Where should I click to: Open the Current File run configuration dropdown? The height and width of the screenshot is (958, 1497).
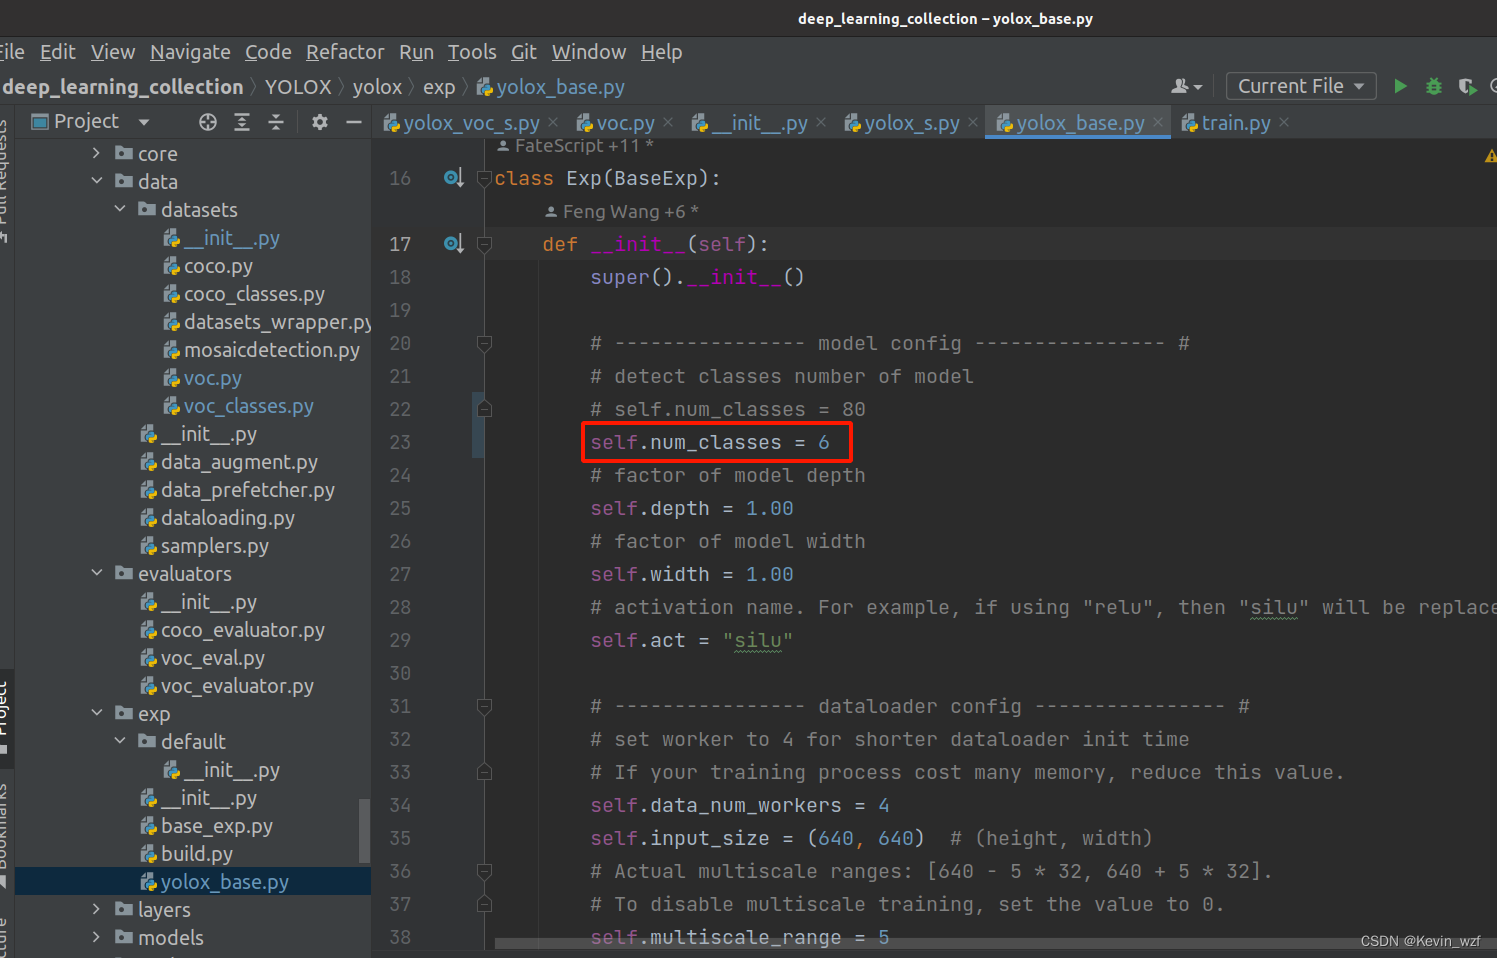tap(1301, 86)
